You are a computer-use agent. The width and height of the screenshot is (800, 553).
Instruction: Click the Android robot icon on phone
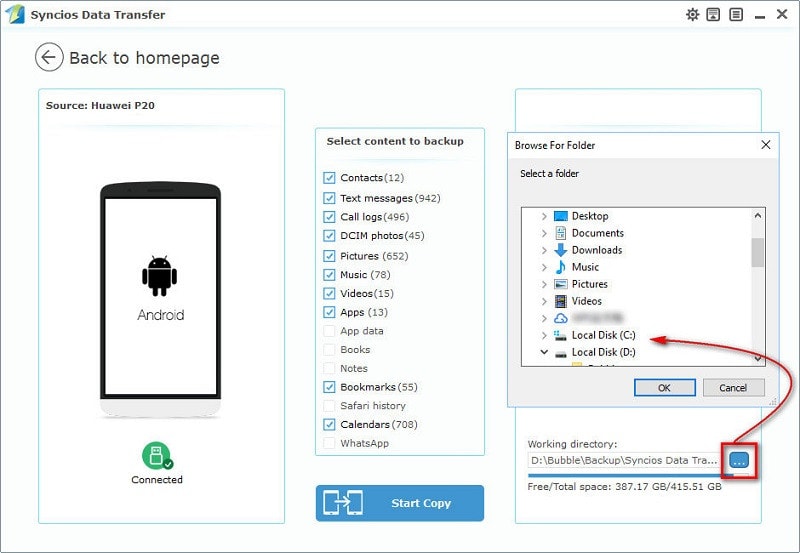coord(160,275)
